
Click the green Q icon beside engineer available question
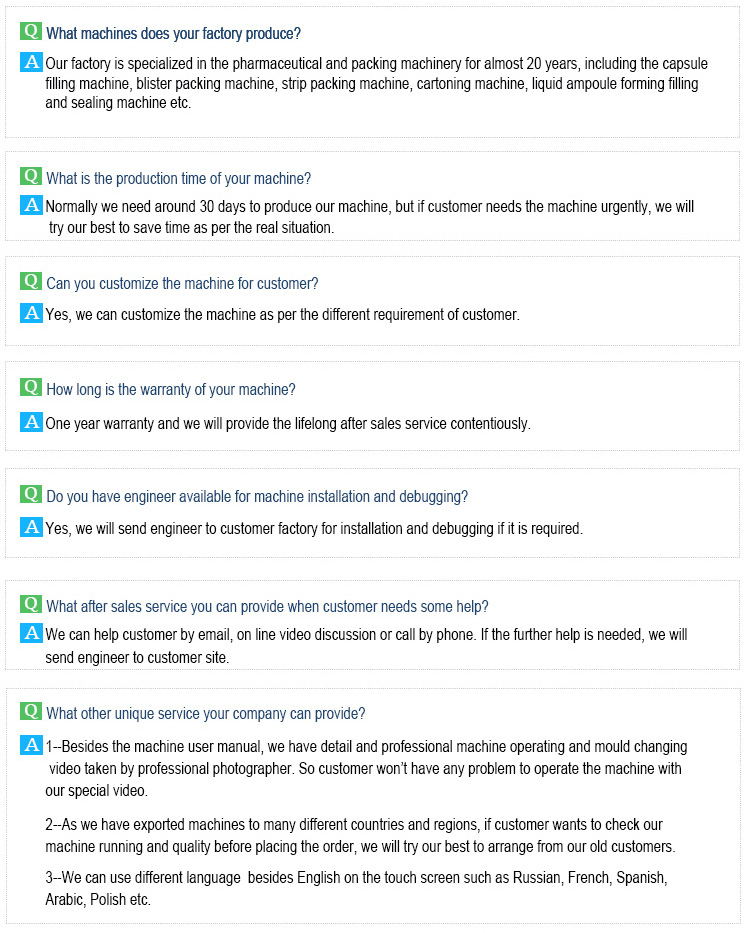coord(30,494)
